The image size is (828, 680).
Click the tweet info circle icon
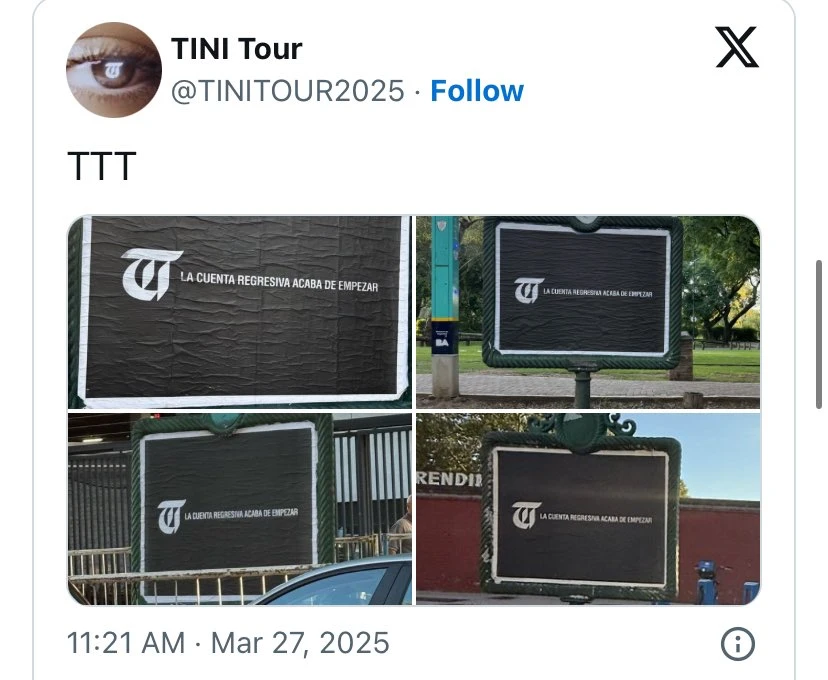point(738,644)
